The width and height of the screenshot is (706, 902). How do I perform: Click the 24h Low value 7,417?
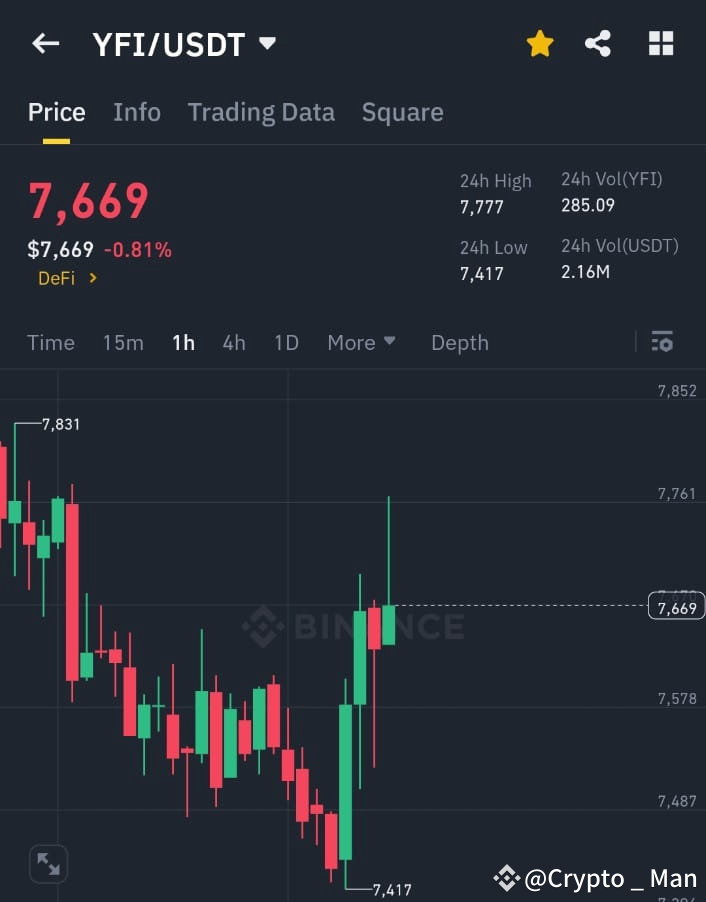point(482,274)
